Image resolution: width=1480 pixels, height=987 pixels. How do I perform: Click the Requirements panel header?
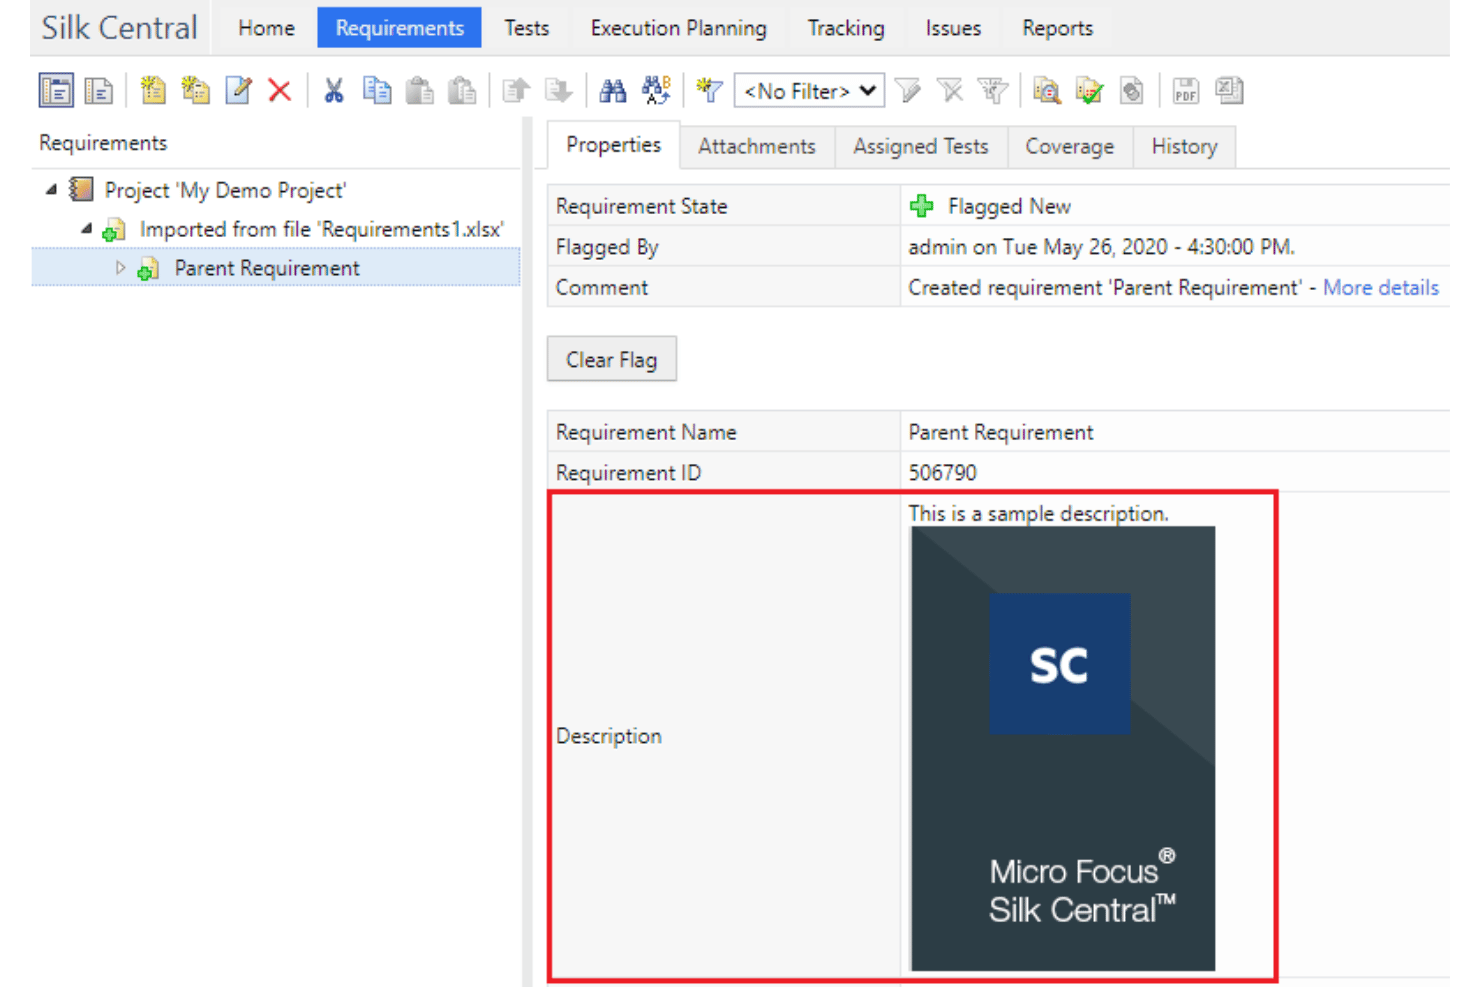click(103, 143)
